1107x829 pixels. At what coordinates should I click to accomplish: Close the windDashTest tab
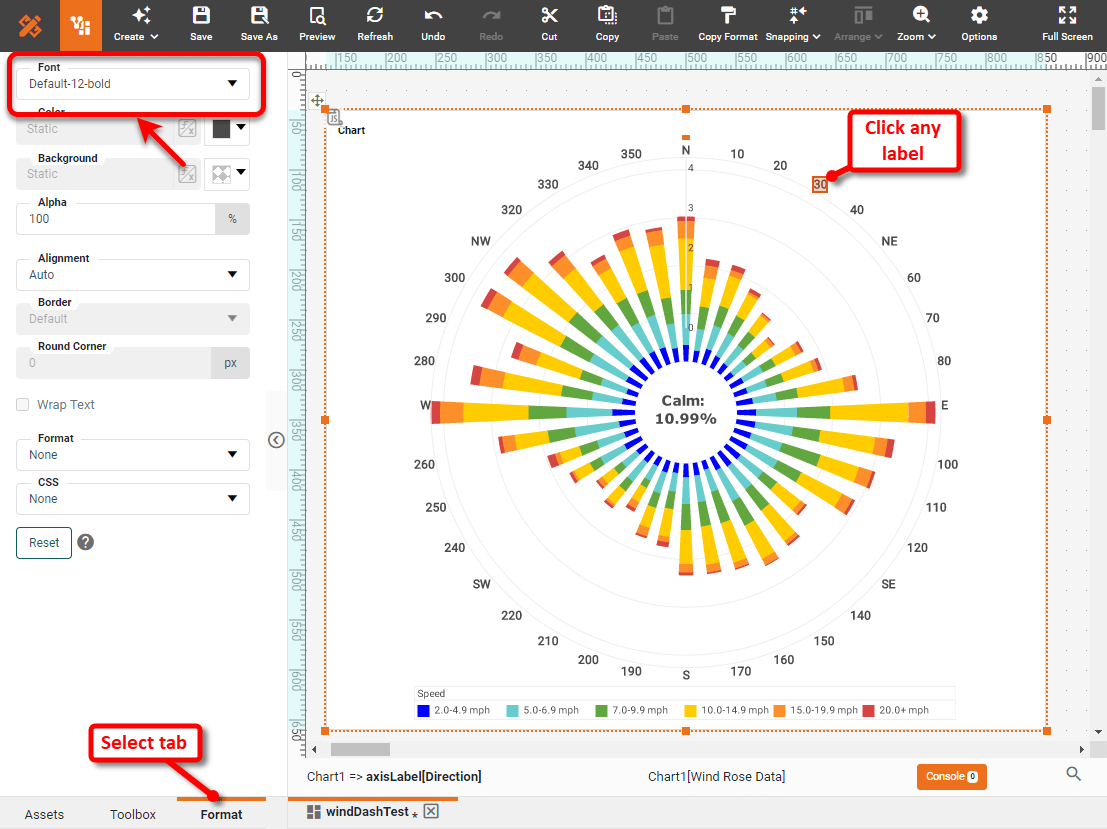(x=431, y=811)
